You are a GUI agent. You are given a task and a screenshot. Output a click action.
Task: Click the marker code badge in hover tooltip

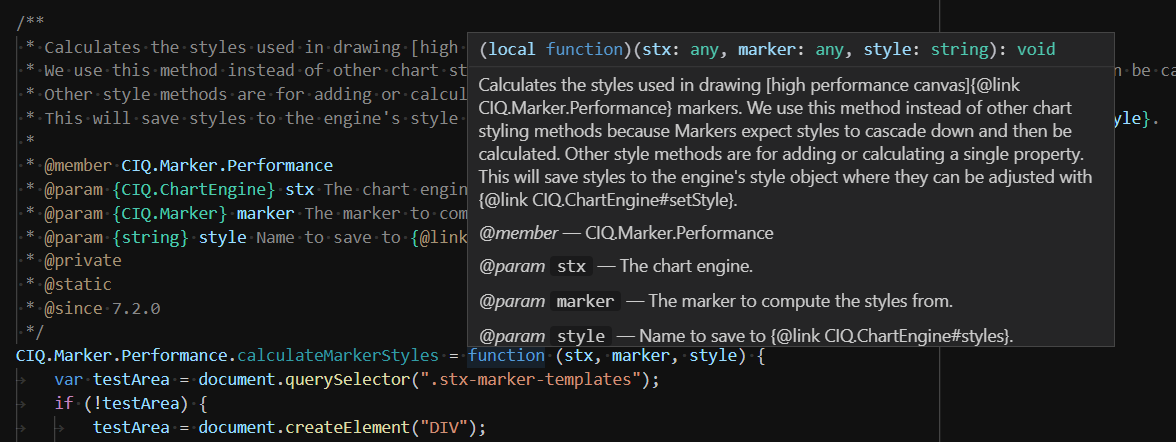click(x=586, y=301)
